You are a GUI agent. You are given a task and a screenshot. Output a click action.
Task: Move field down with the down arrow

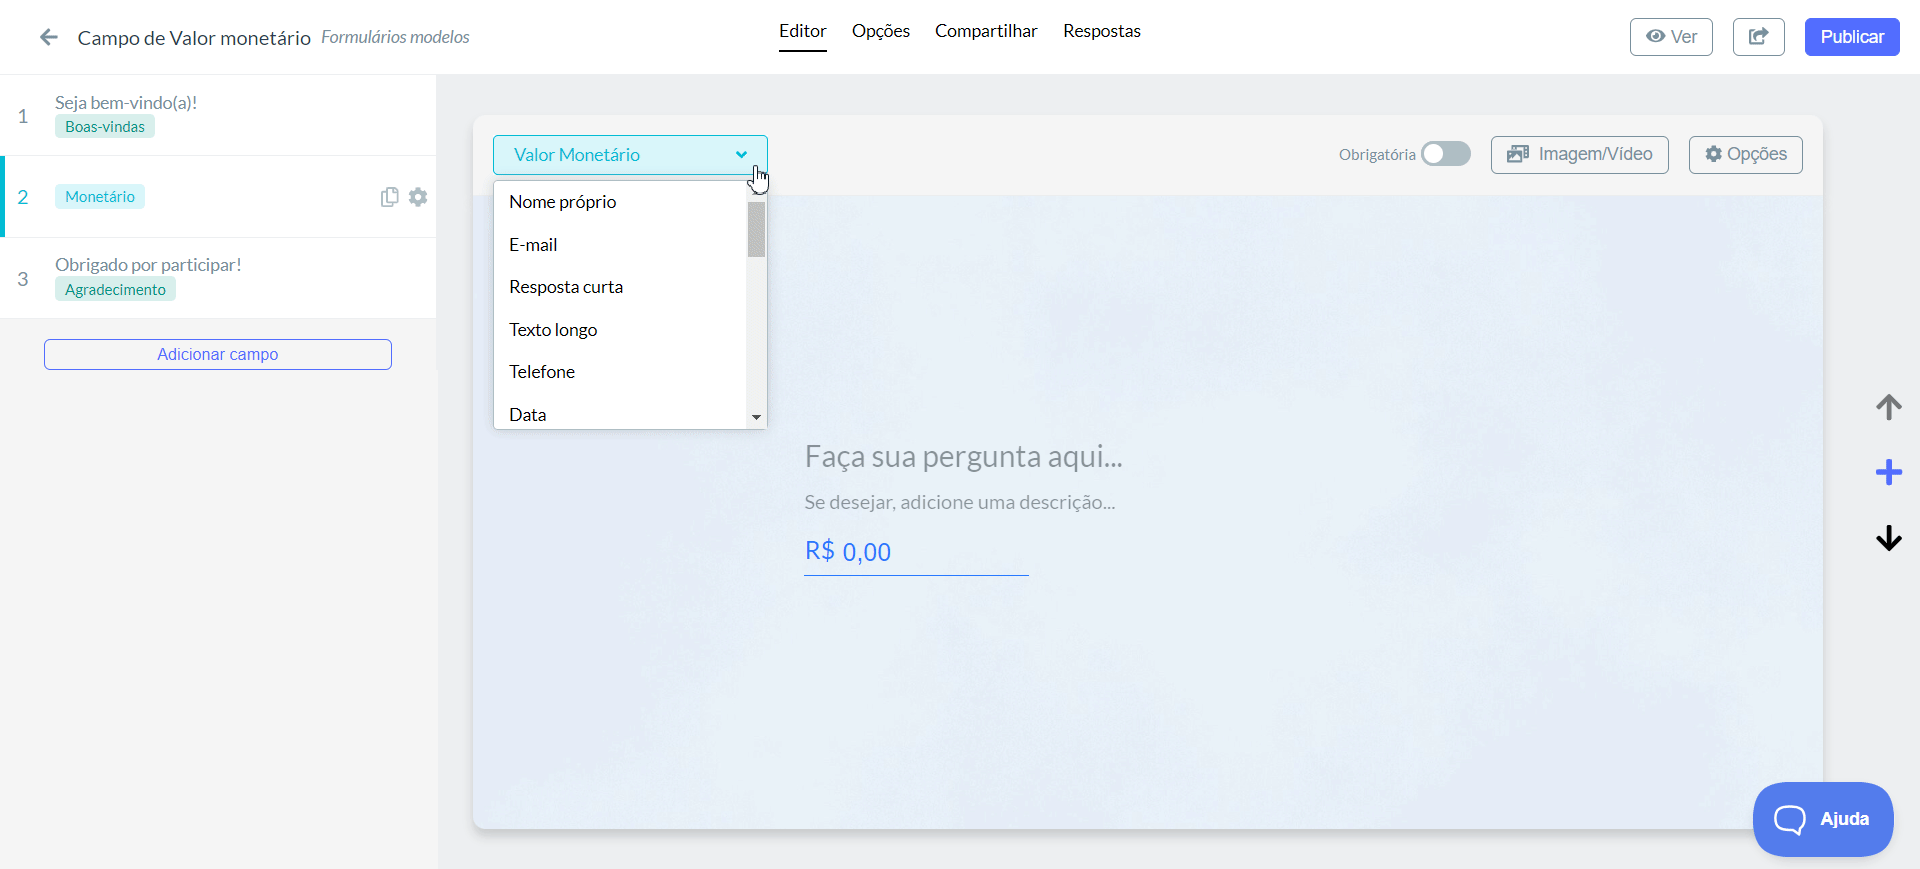coord(1888,538)
